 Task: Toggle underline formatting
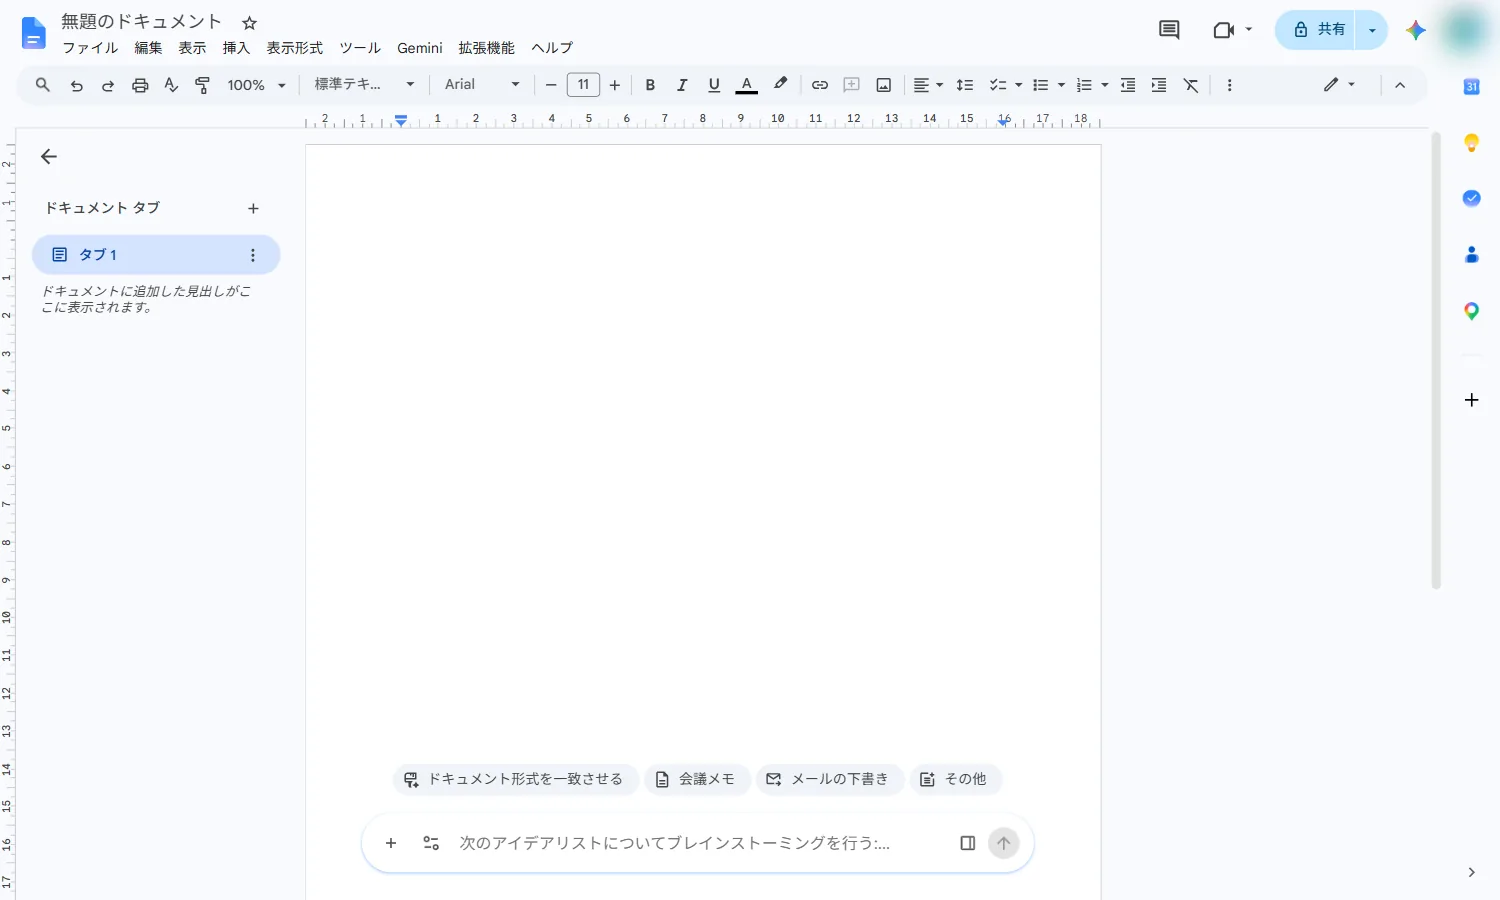coord(714,85)
